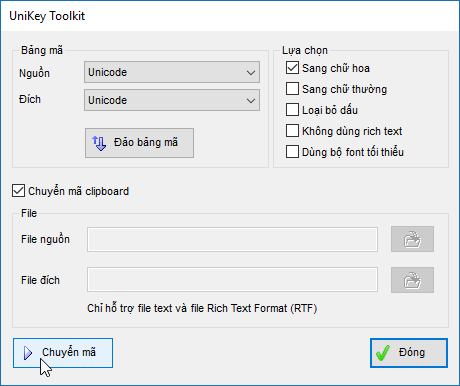This screenshot has width=460, height=386.
Task: Close the dialog with the Đóng button
Action: (409, 353)
